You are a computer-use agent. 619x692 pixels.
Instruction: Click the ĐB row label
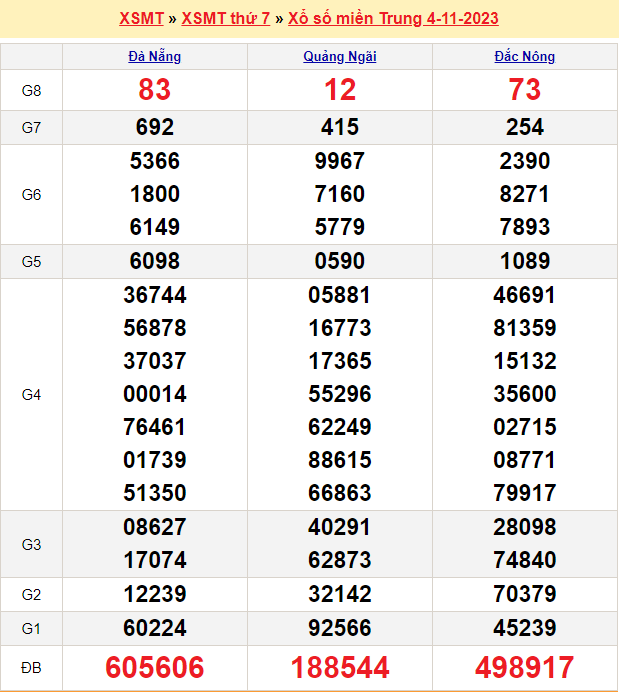point(31,667)
